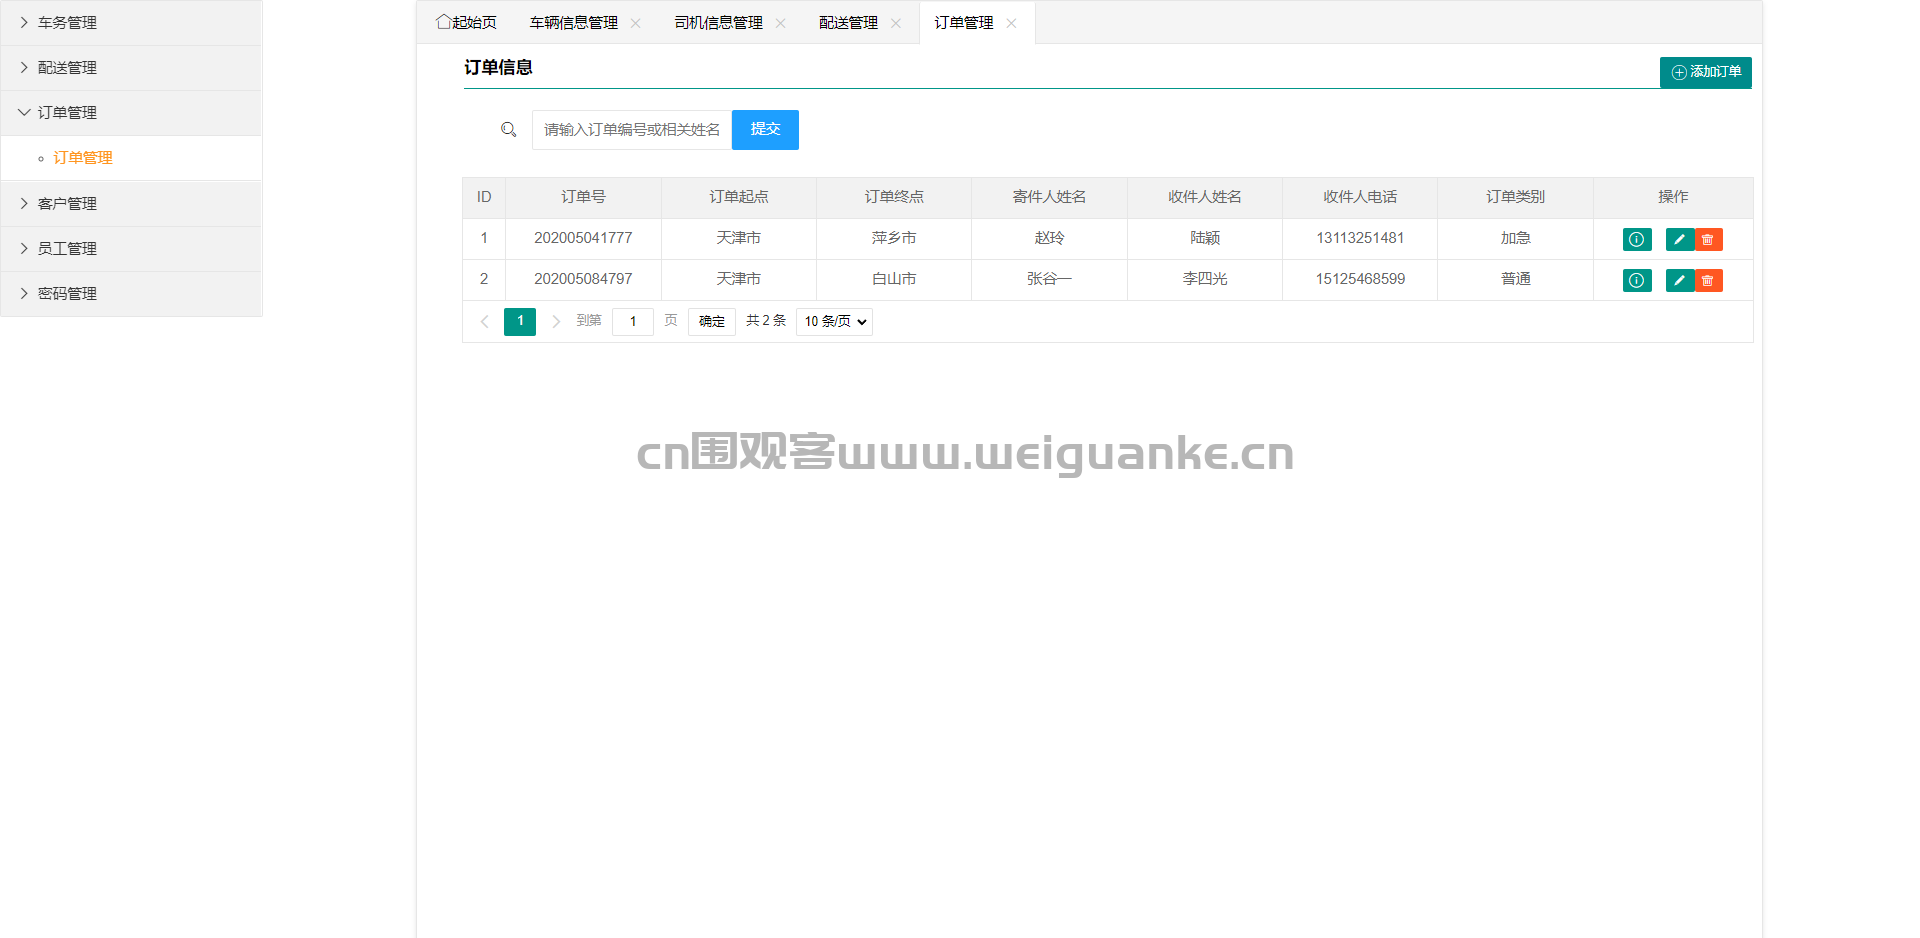Go to next page arrow
The height and width of the screenshot is (938, 1920).
pos(556,321)
